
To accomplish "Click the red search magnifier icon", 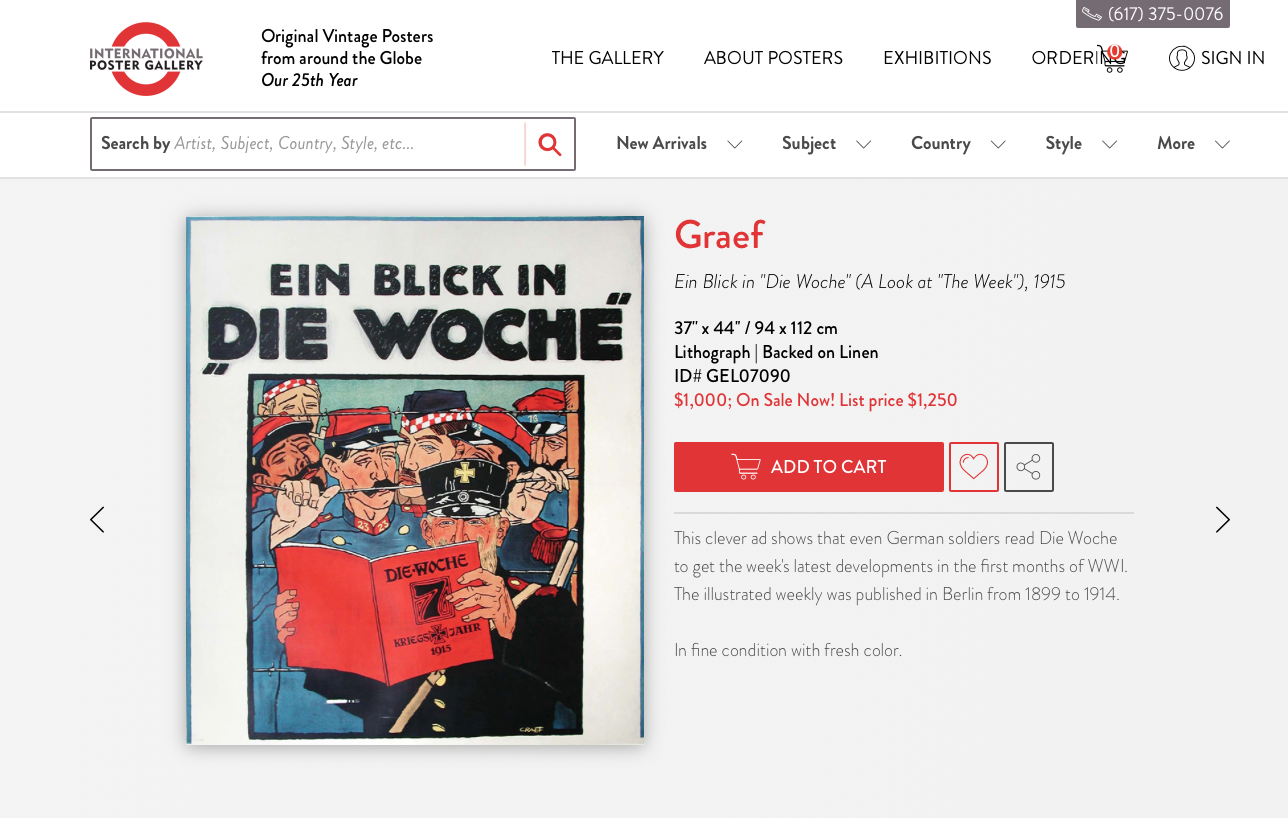I will (x=550, y=144).
